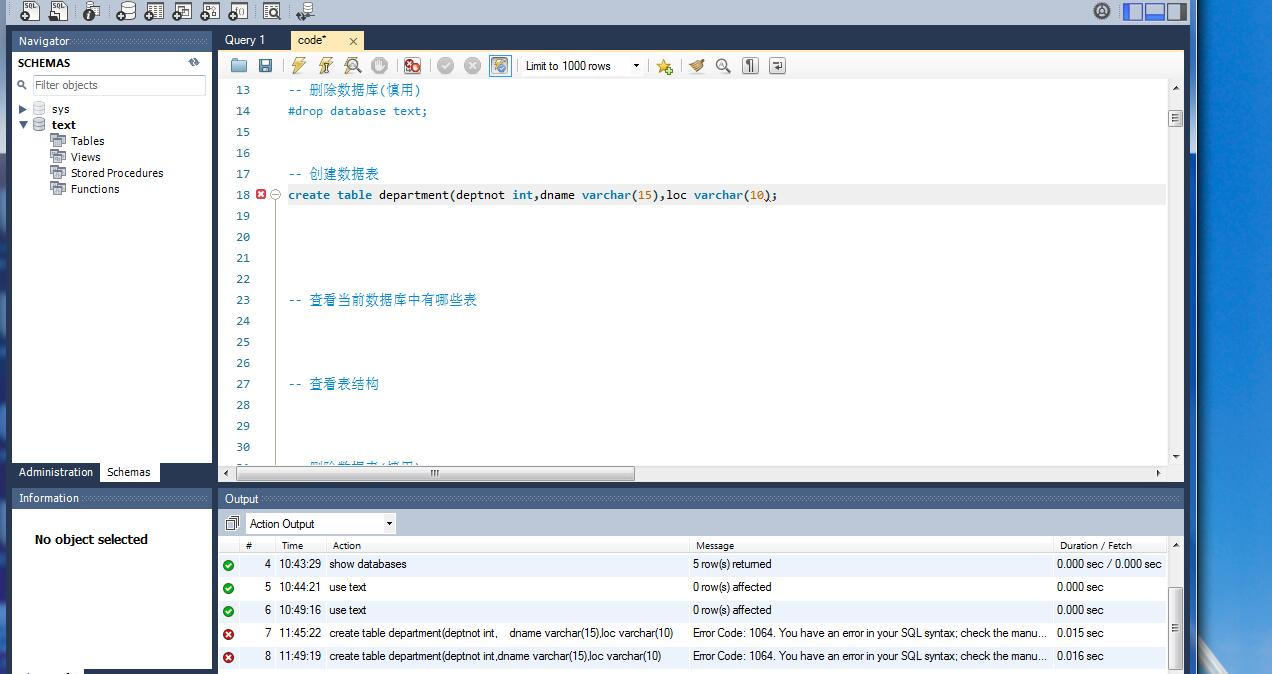Toggle invisible characters pilcrow icon

coord(750,66)
